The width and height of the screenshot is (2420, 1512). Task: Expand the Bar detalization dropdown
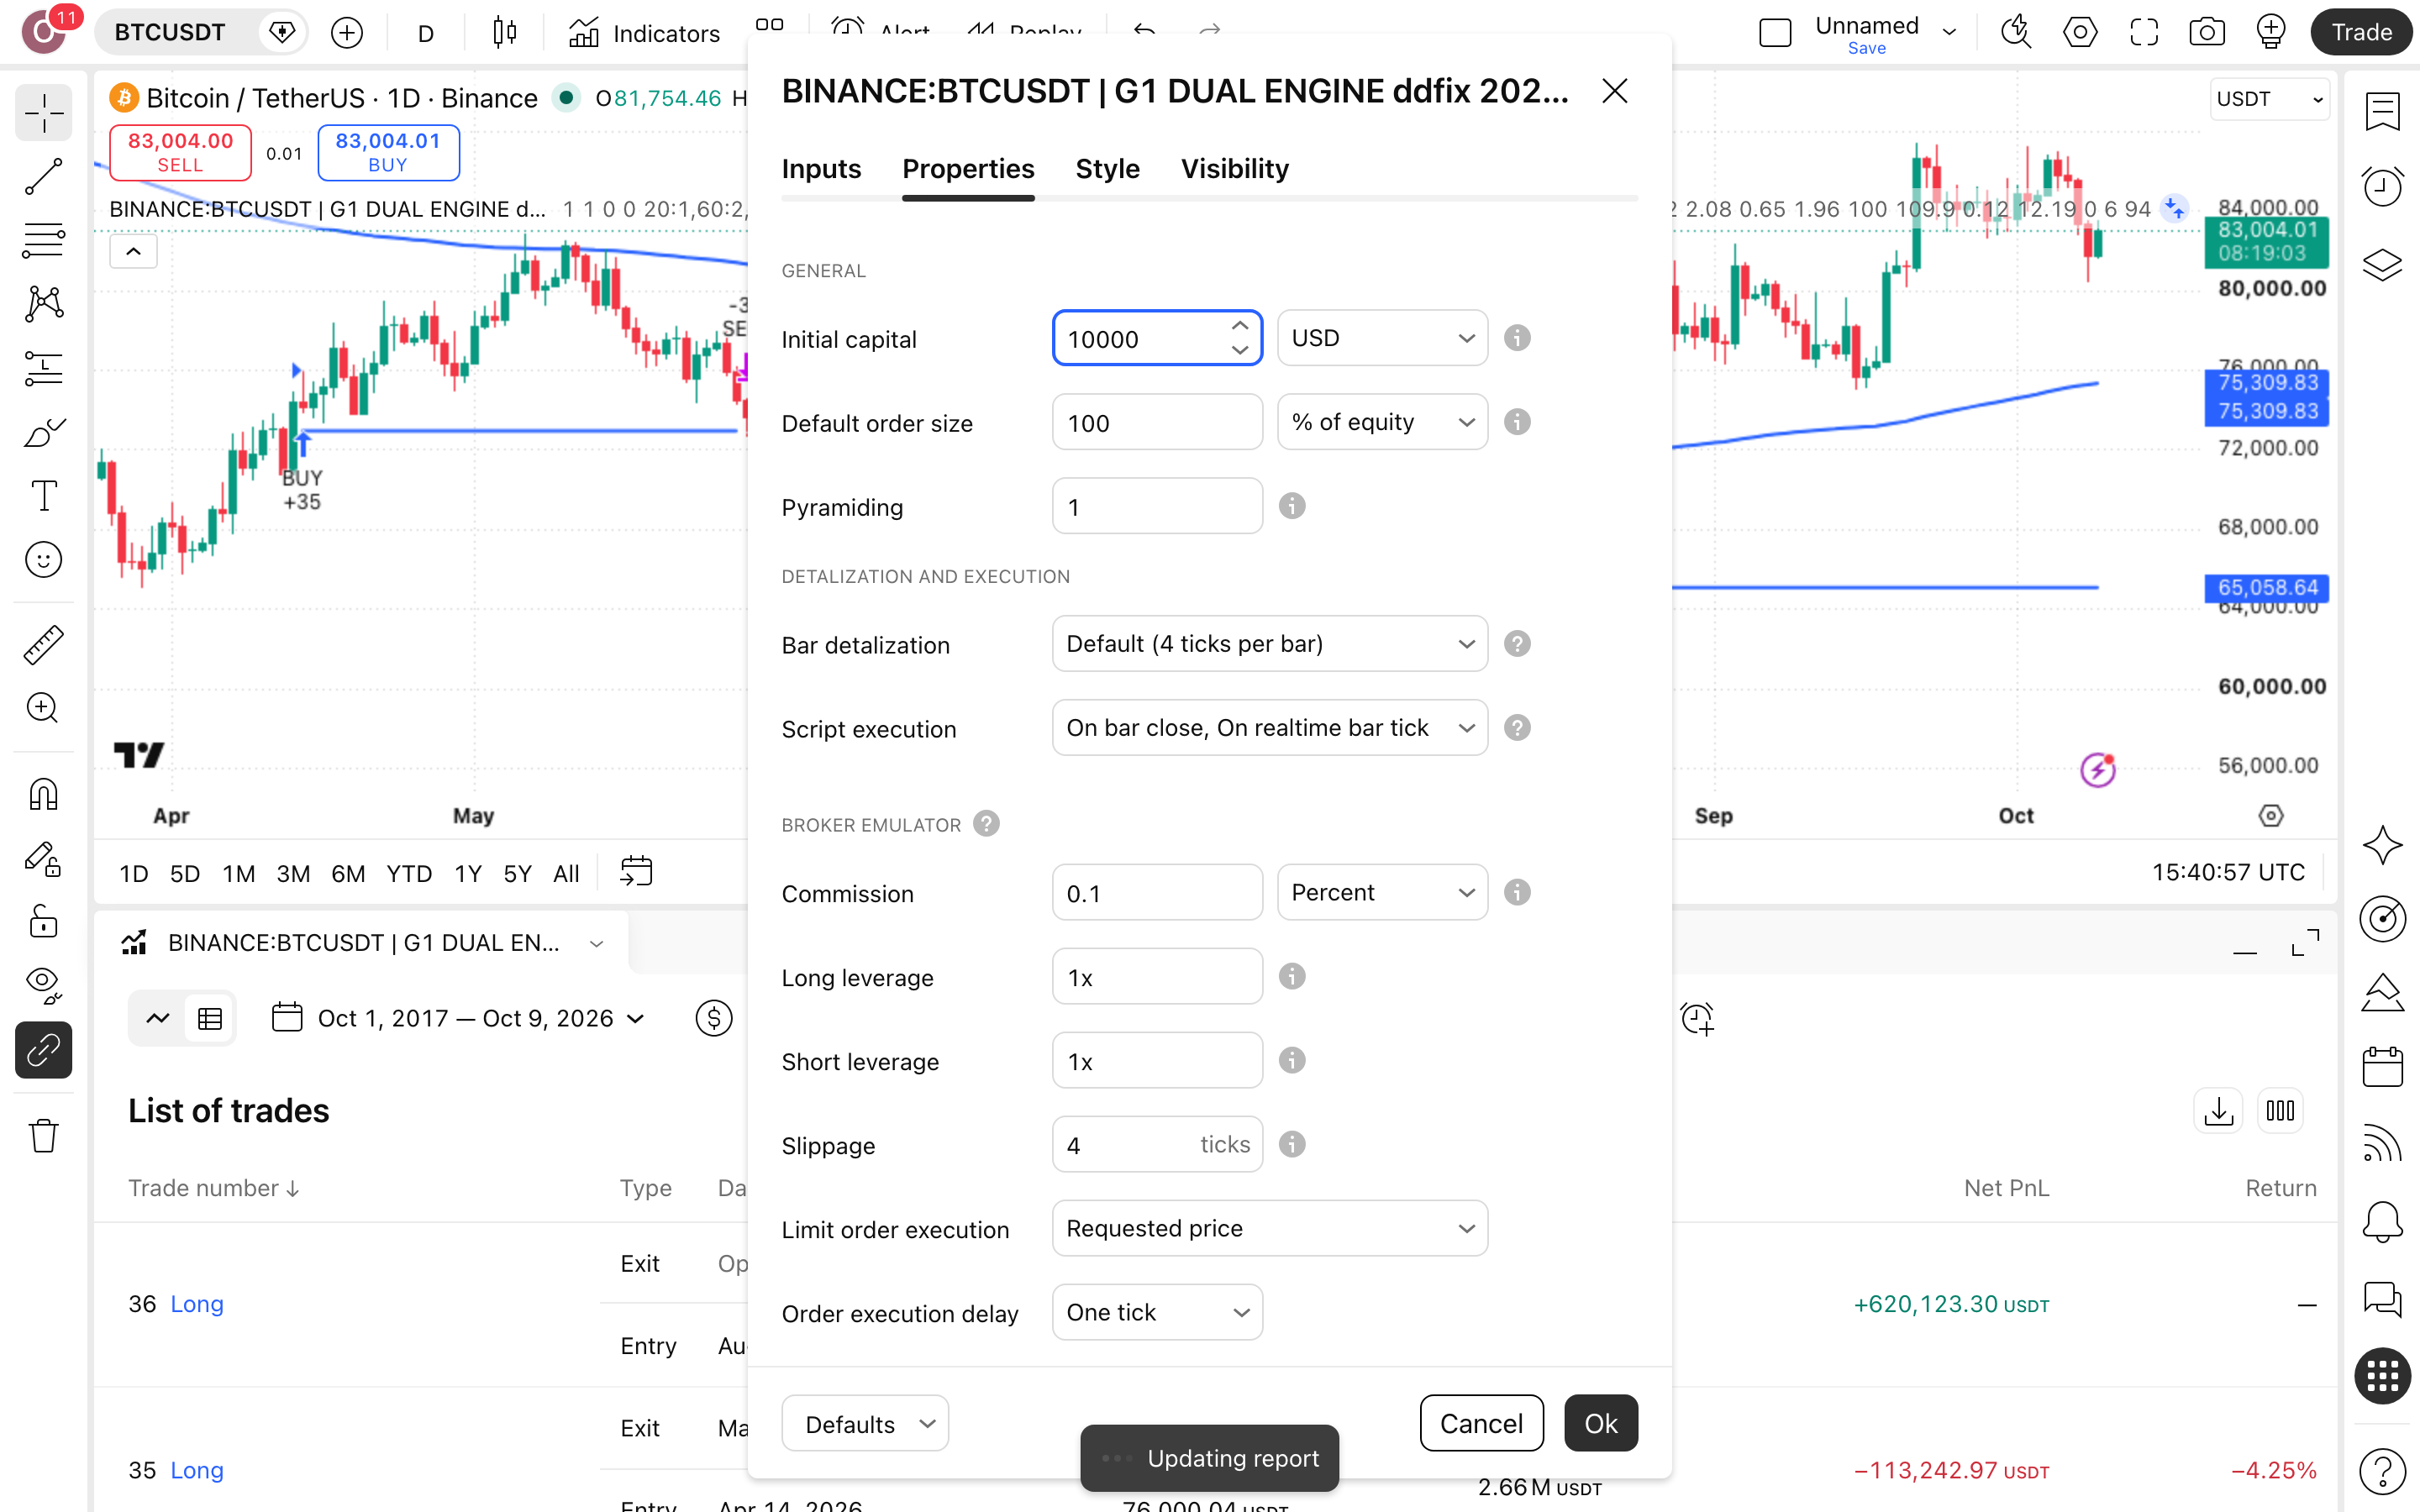pyautogui.click(x=1269, y=644)
